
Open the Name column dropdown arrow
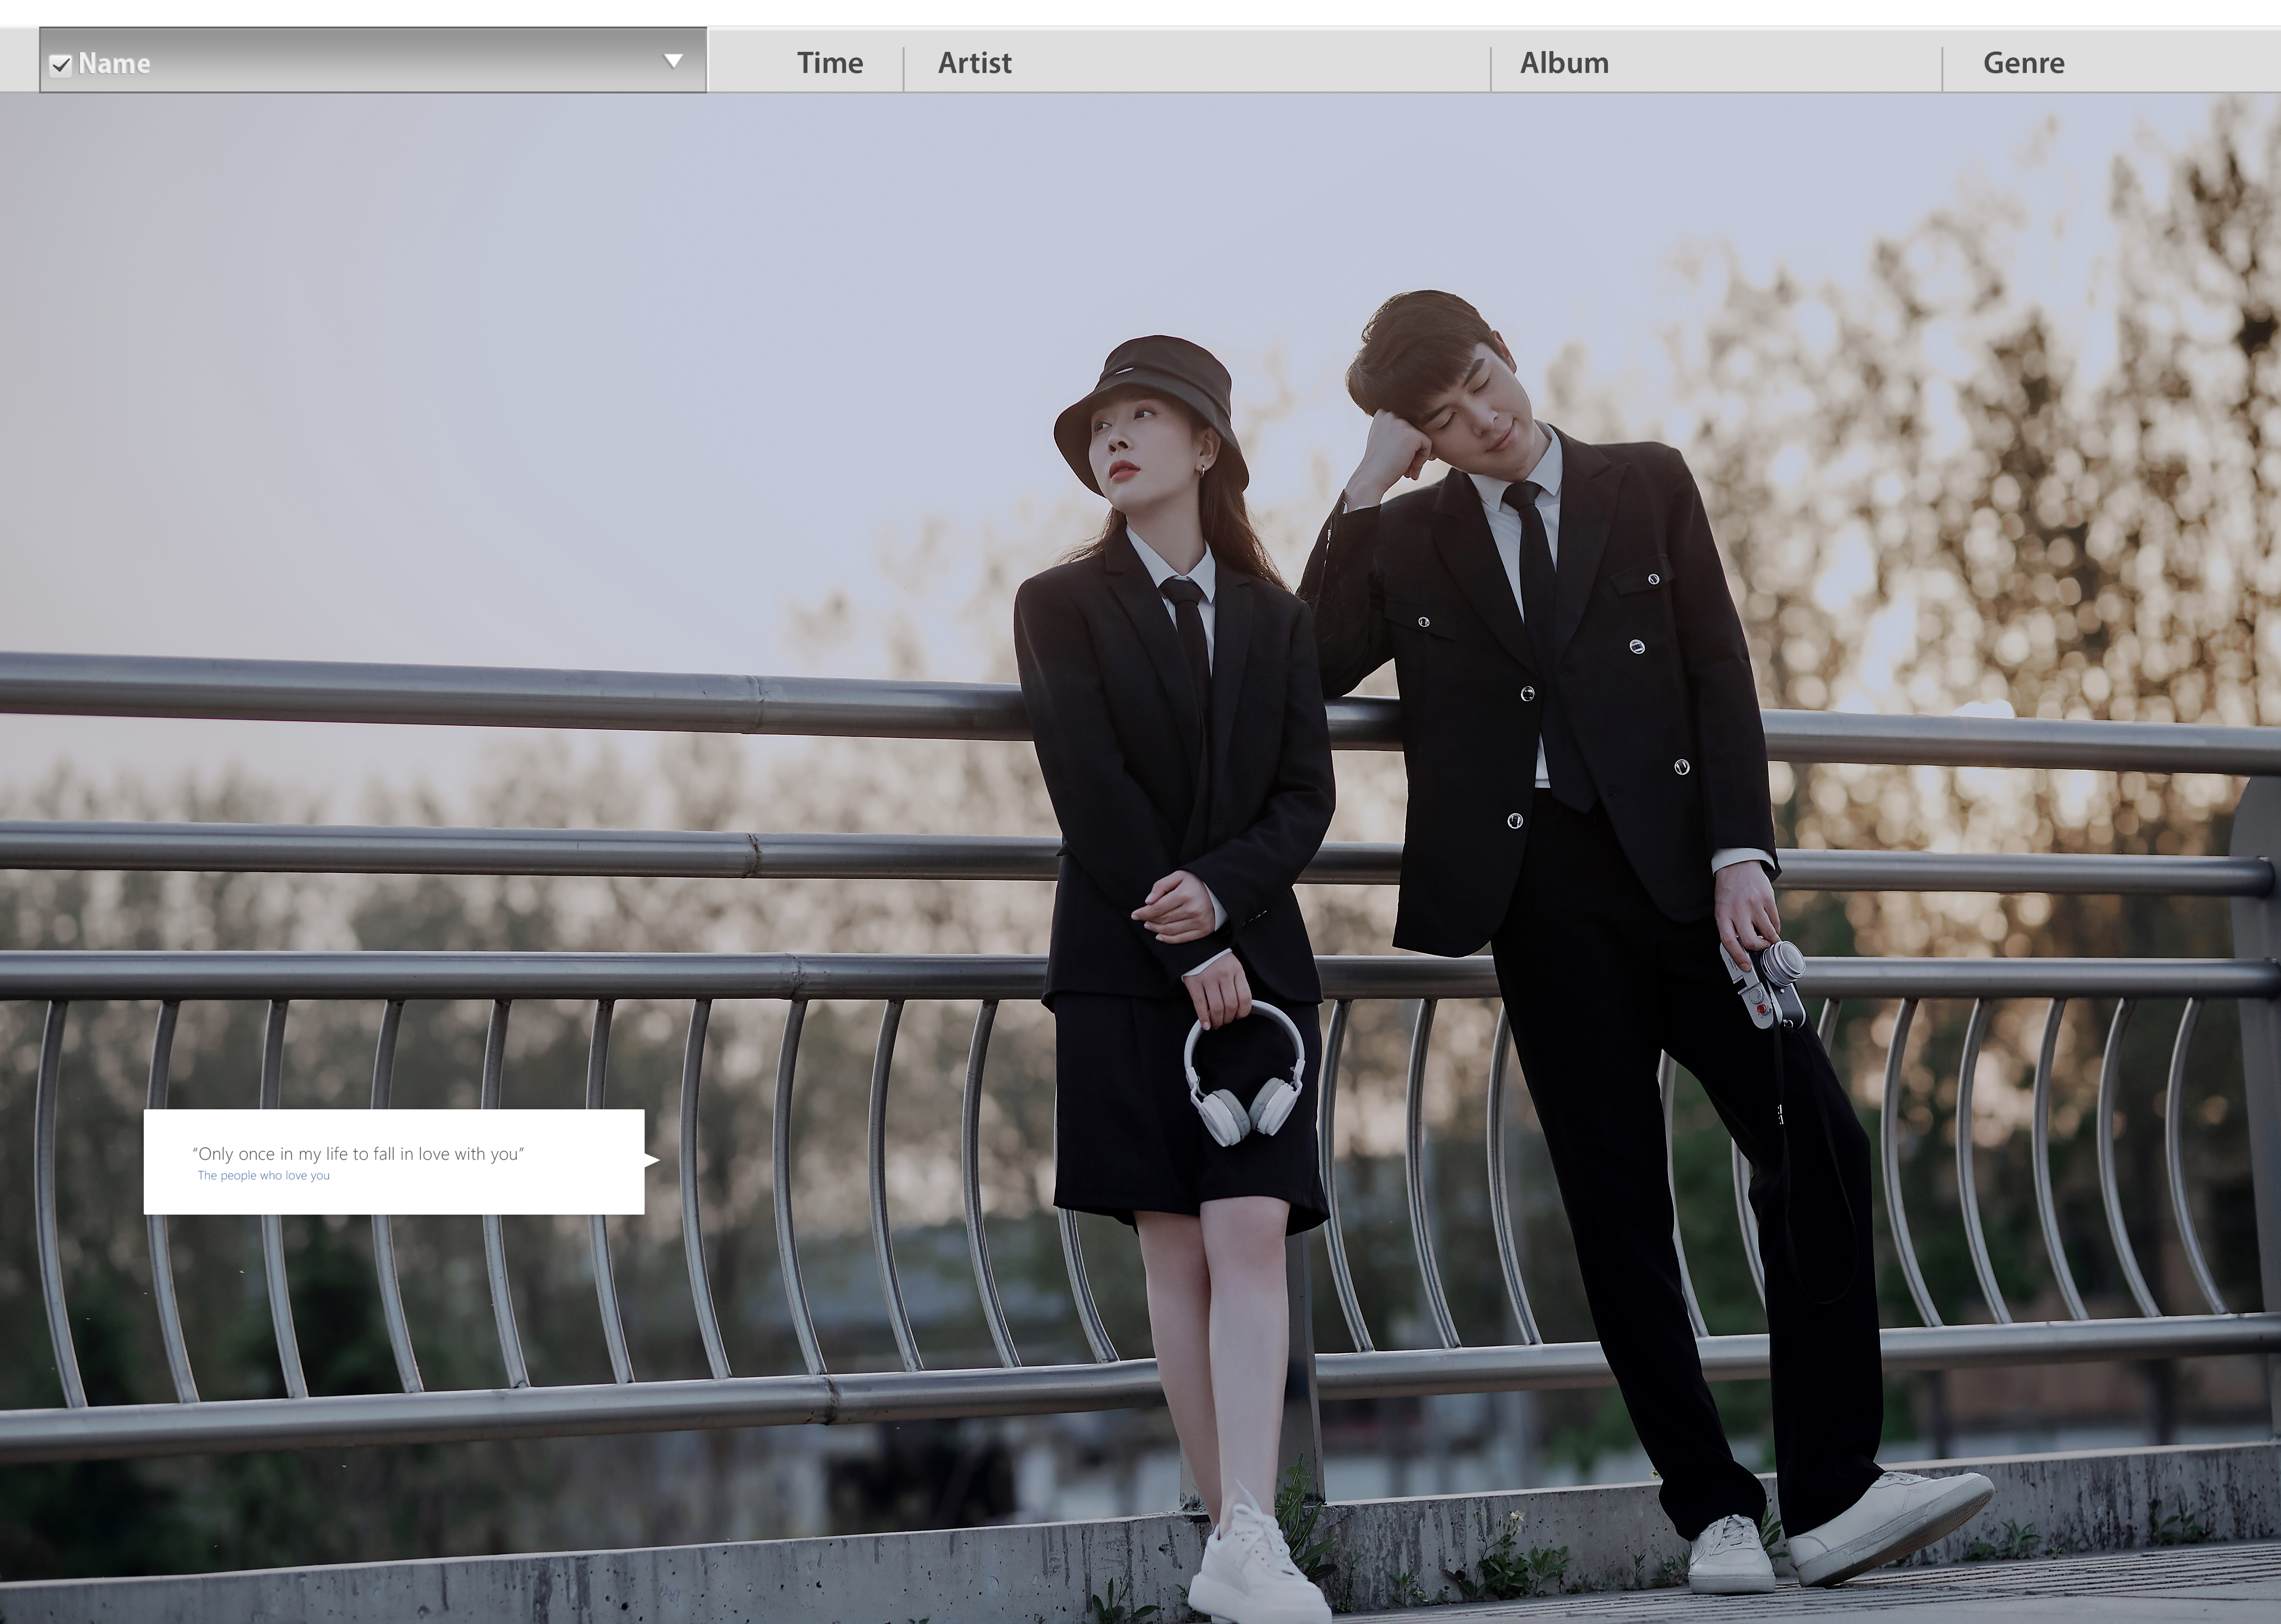(x=673, y=61)
